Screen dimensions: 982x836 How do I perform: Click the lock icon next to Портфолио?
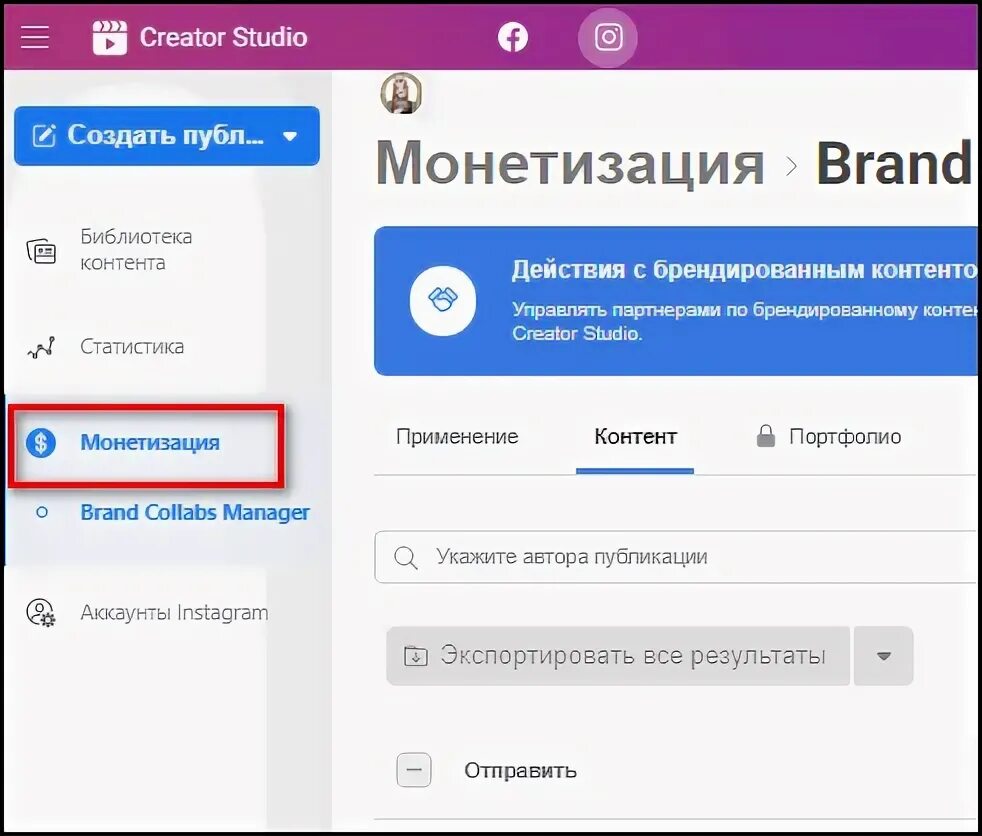click(764, 436)
